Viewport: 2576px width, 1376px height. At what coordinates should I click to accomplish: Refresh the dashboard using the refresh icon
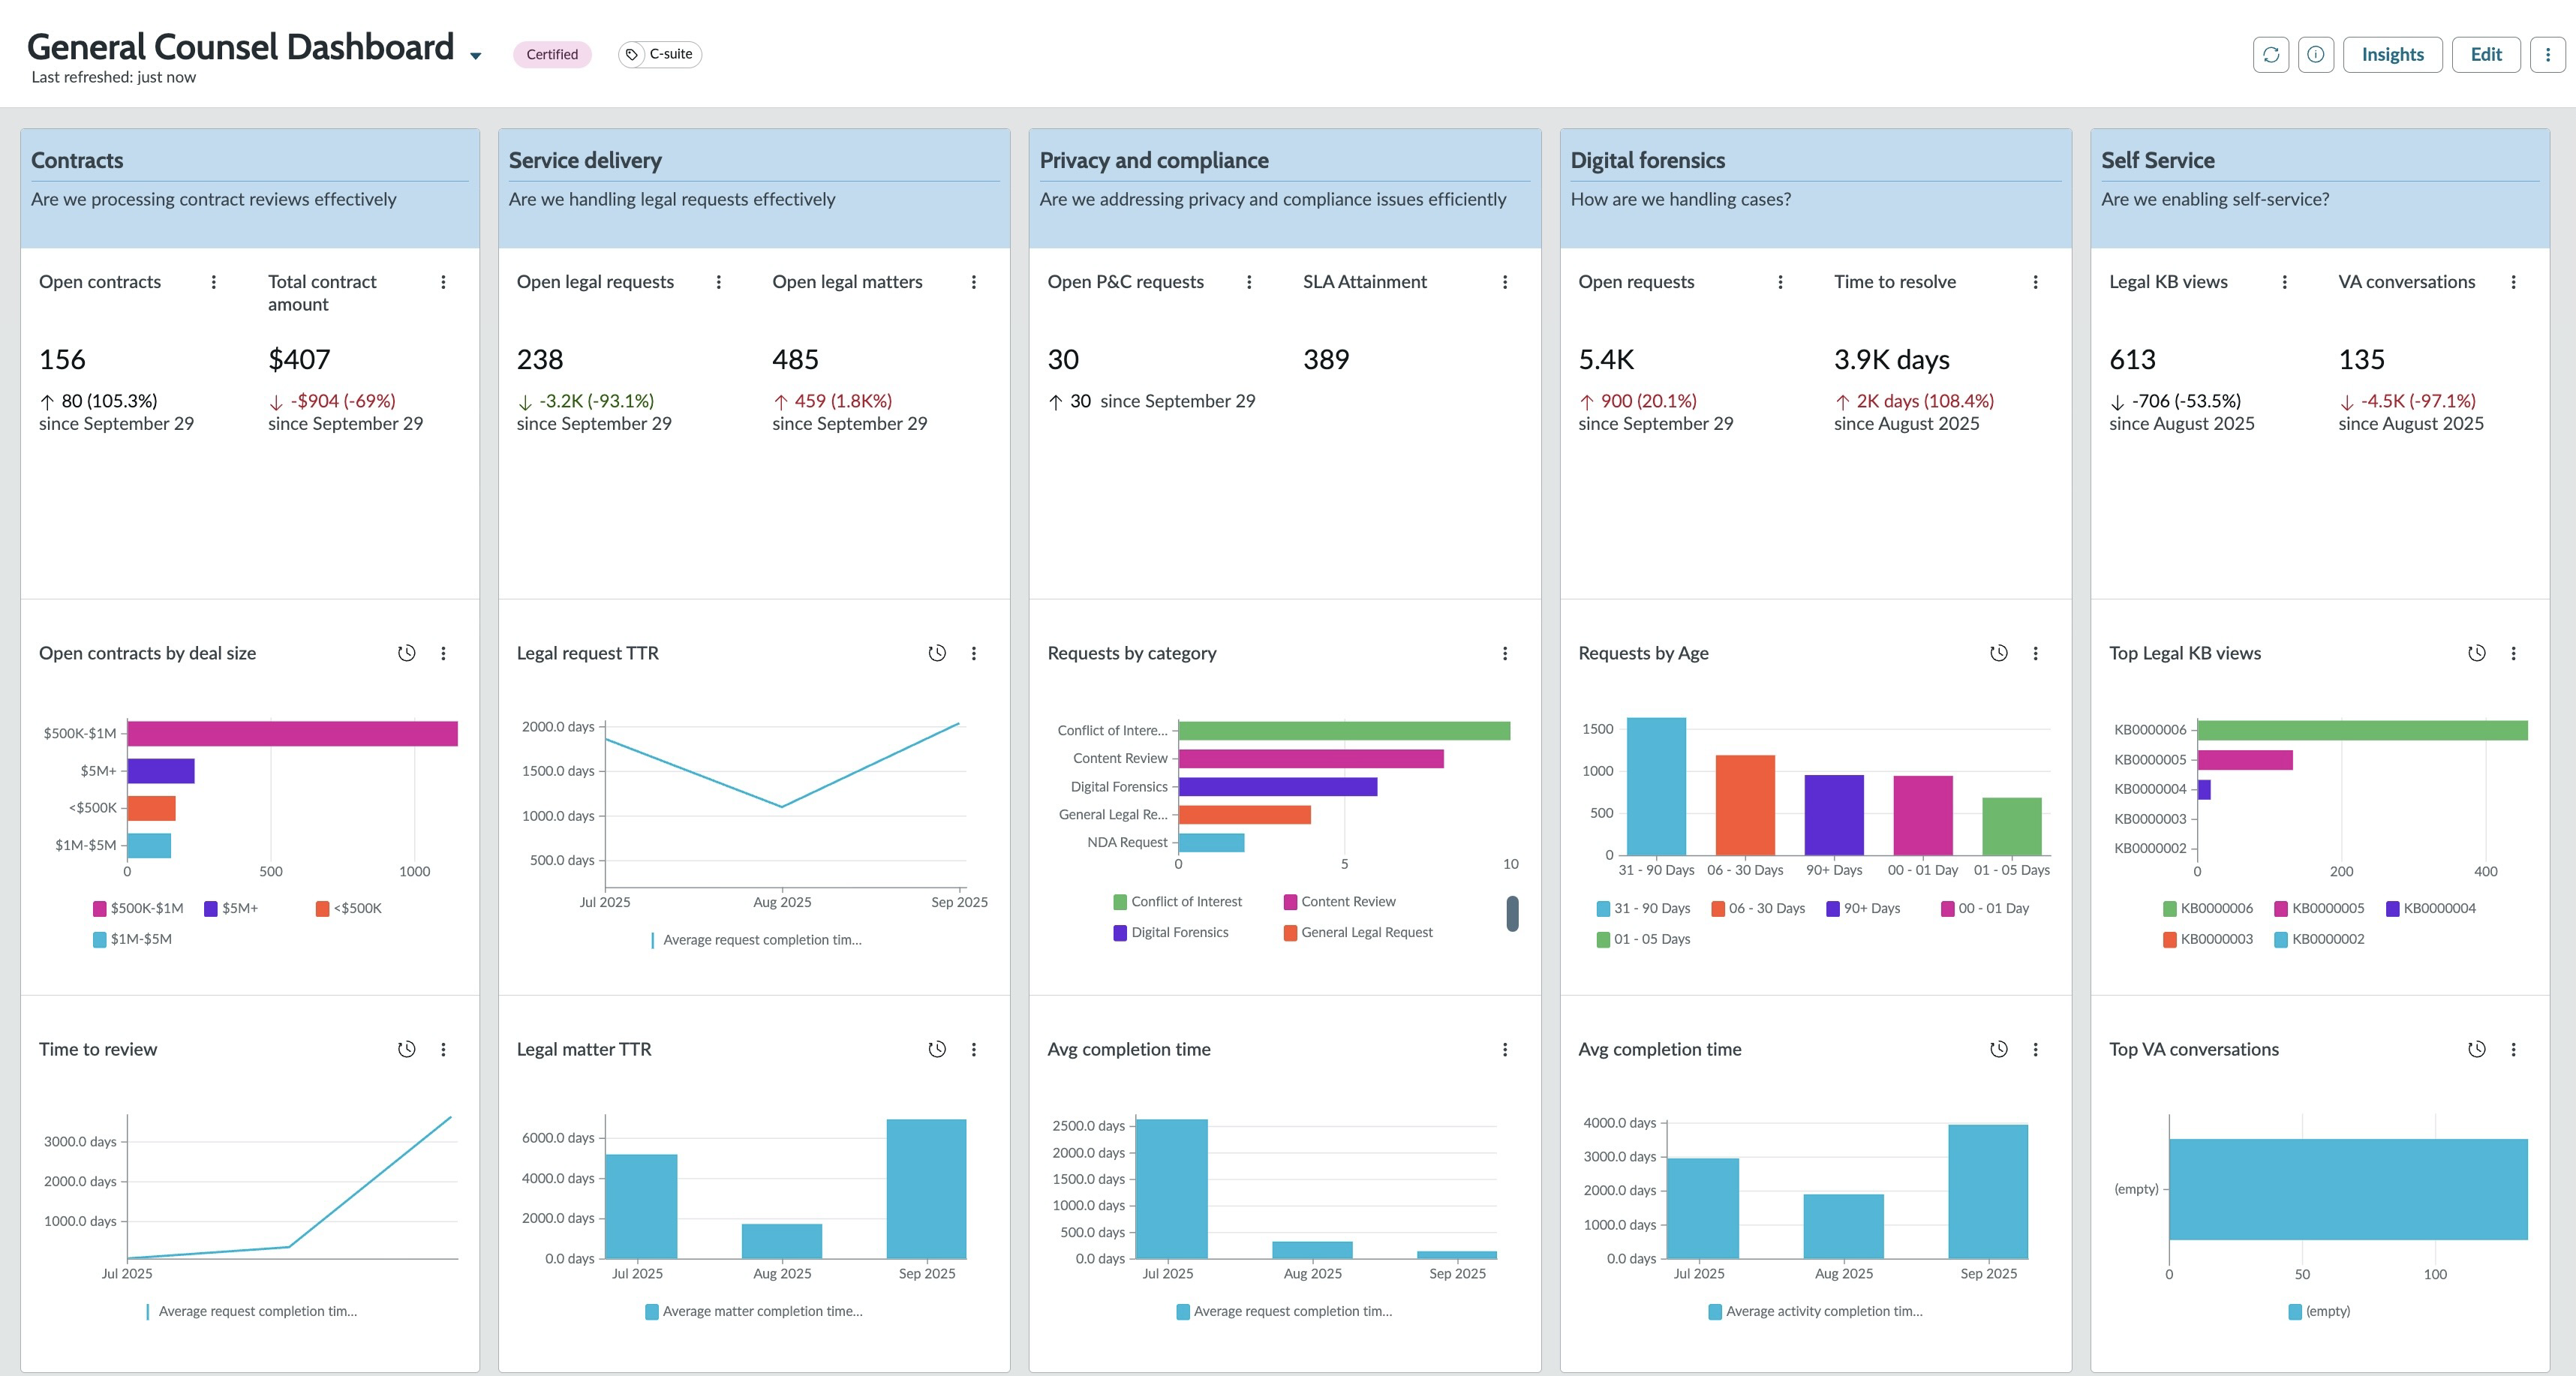click(2271, 55)
